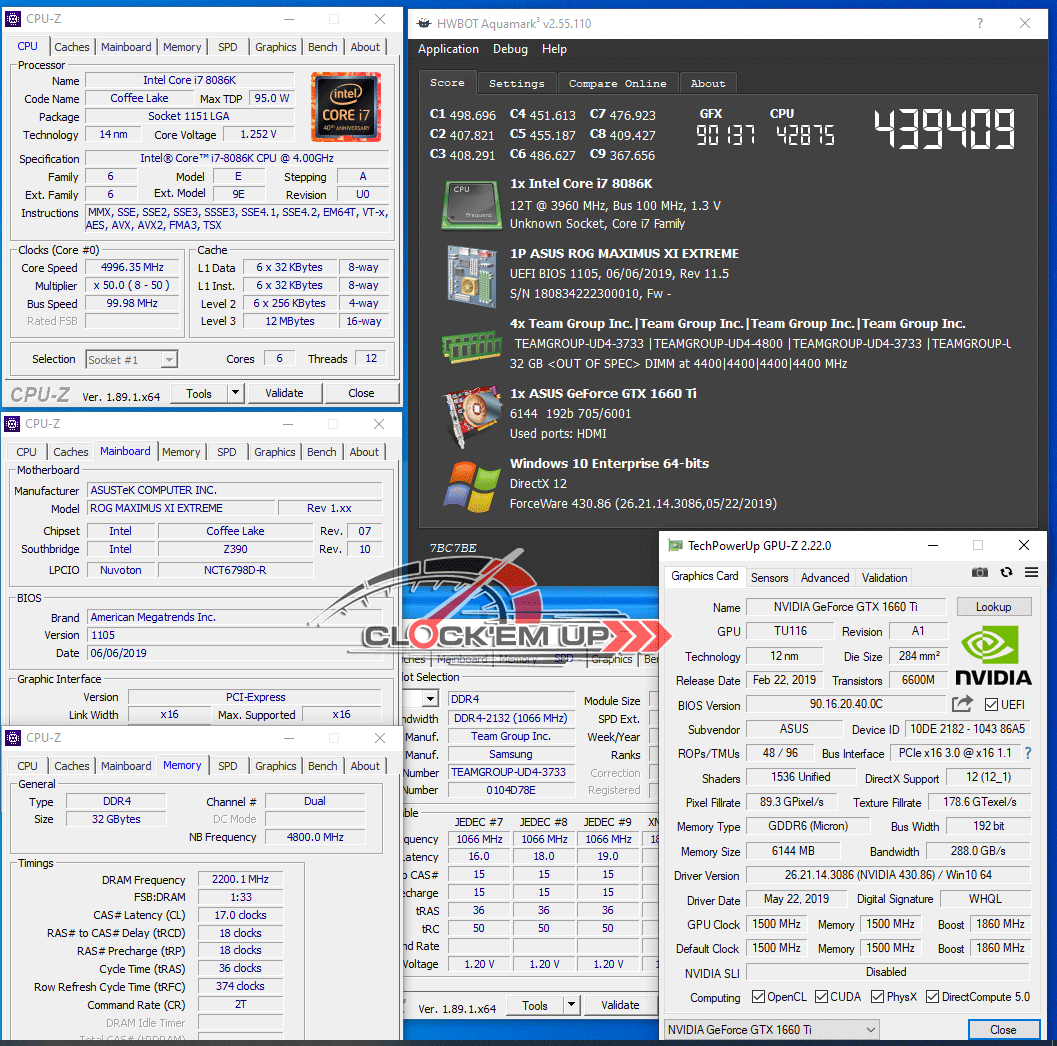
Task: Toggle the UEFI checkbox
Action: coord(991,705)
